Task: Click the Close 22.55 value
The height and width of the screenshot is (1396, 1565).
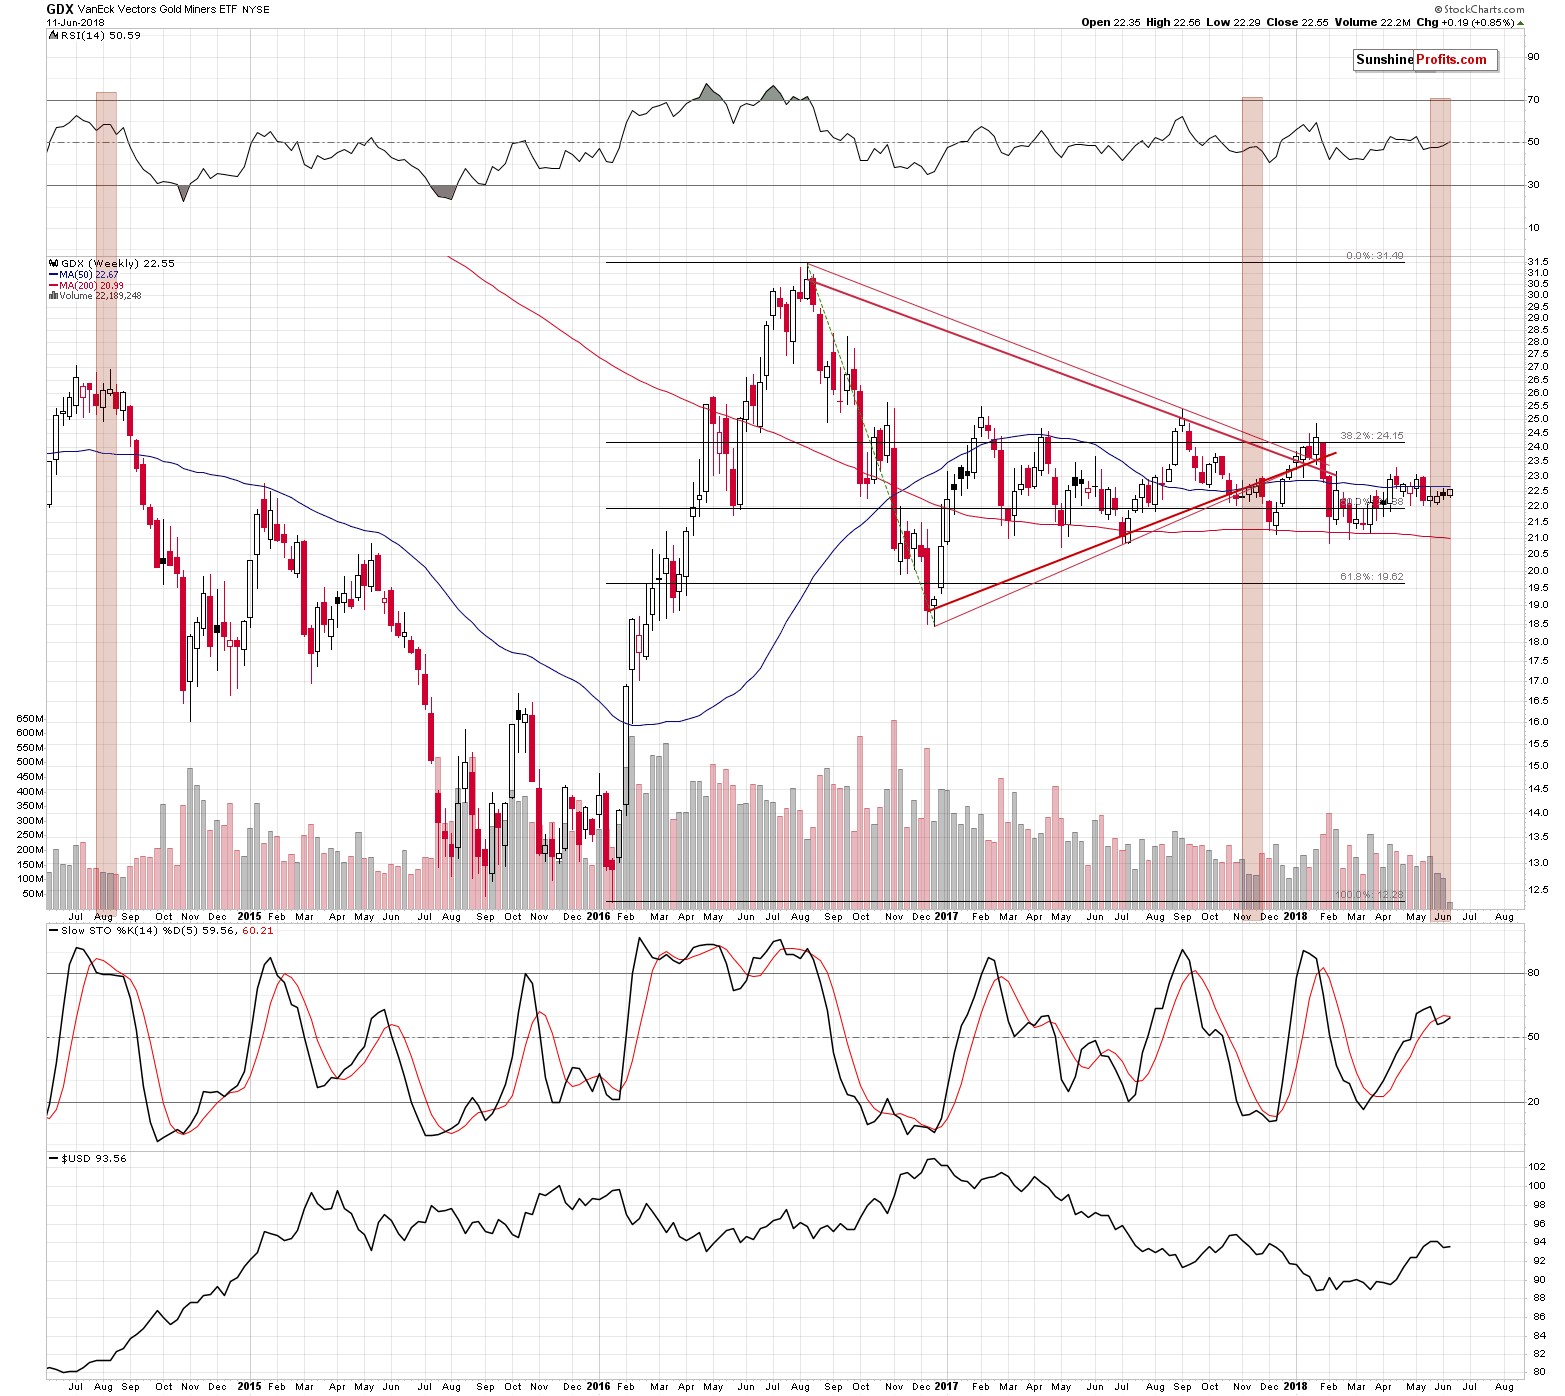Action: point(1296,22)
